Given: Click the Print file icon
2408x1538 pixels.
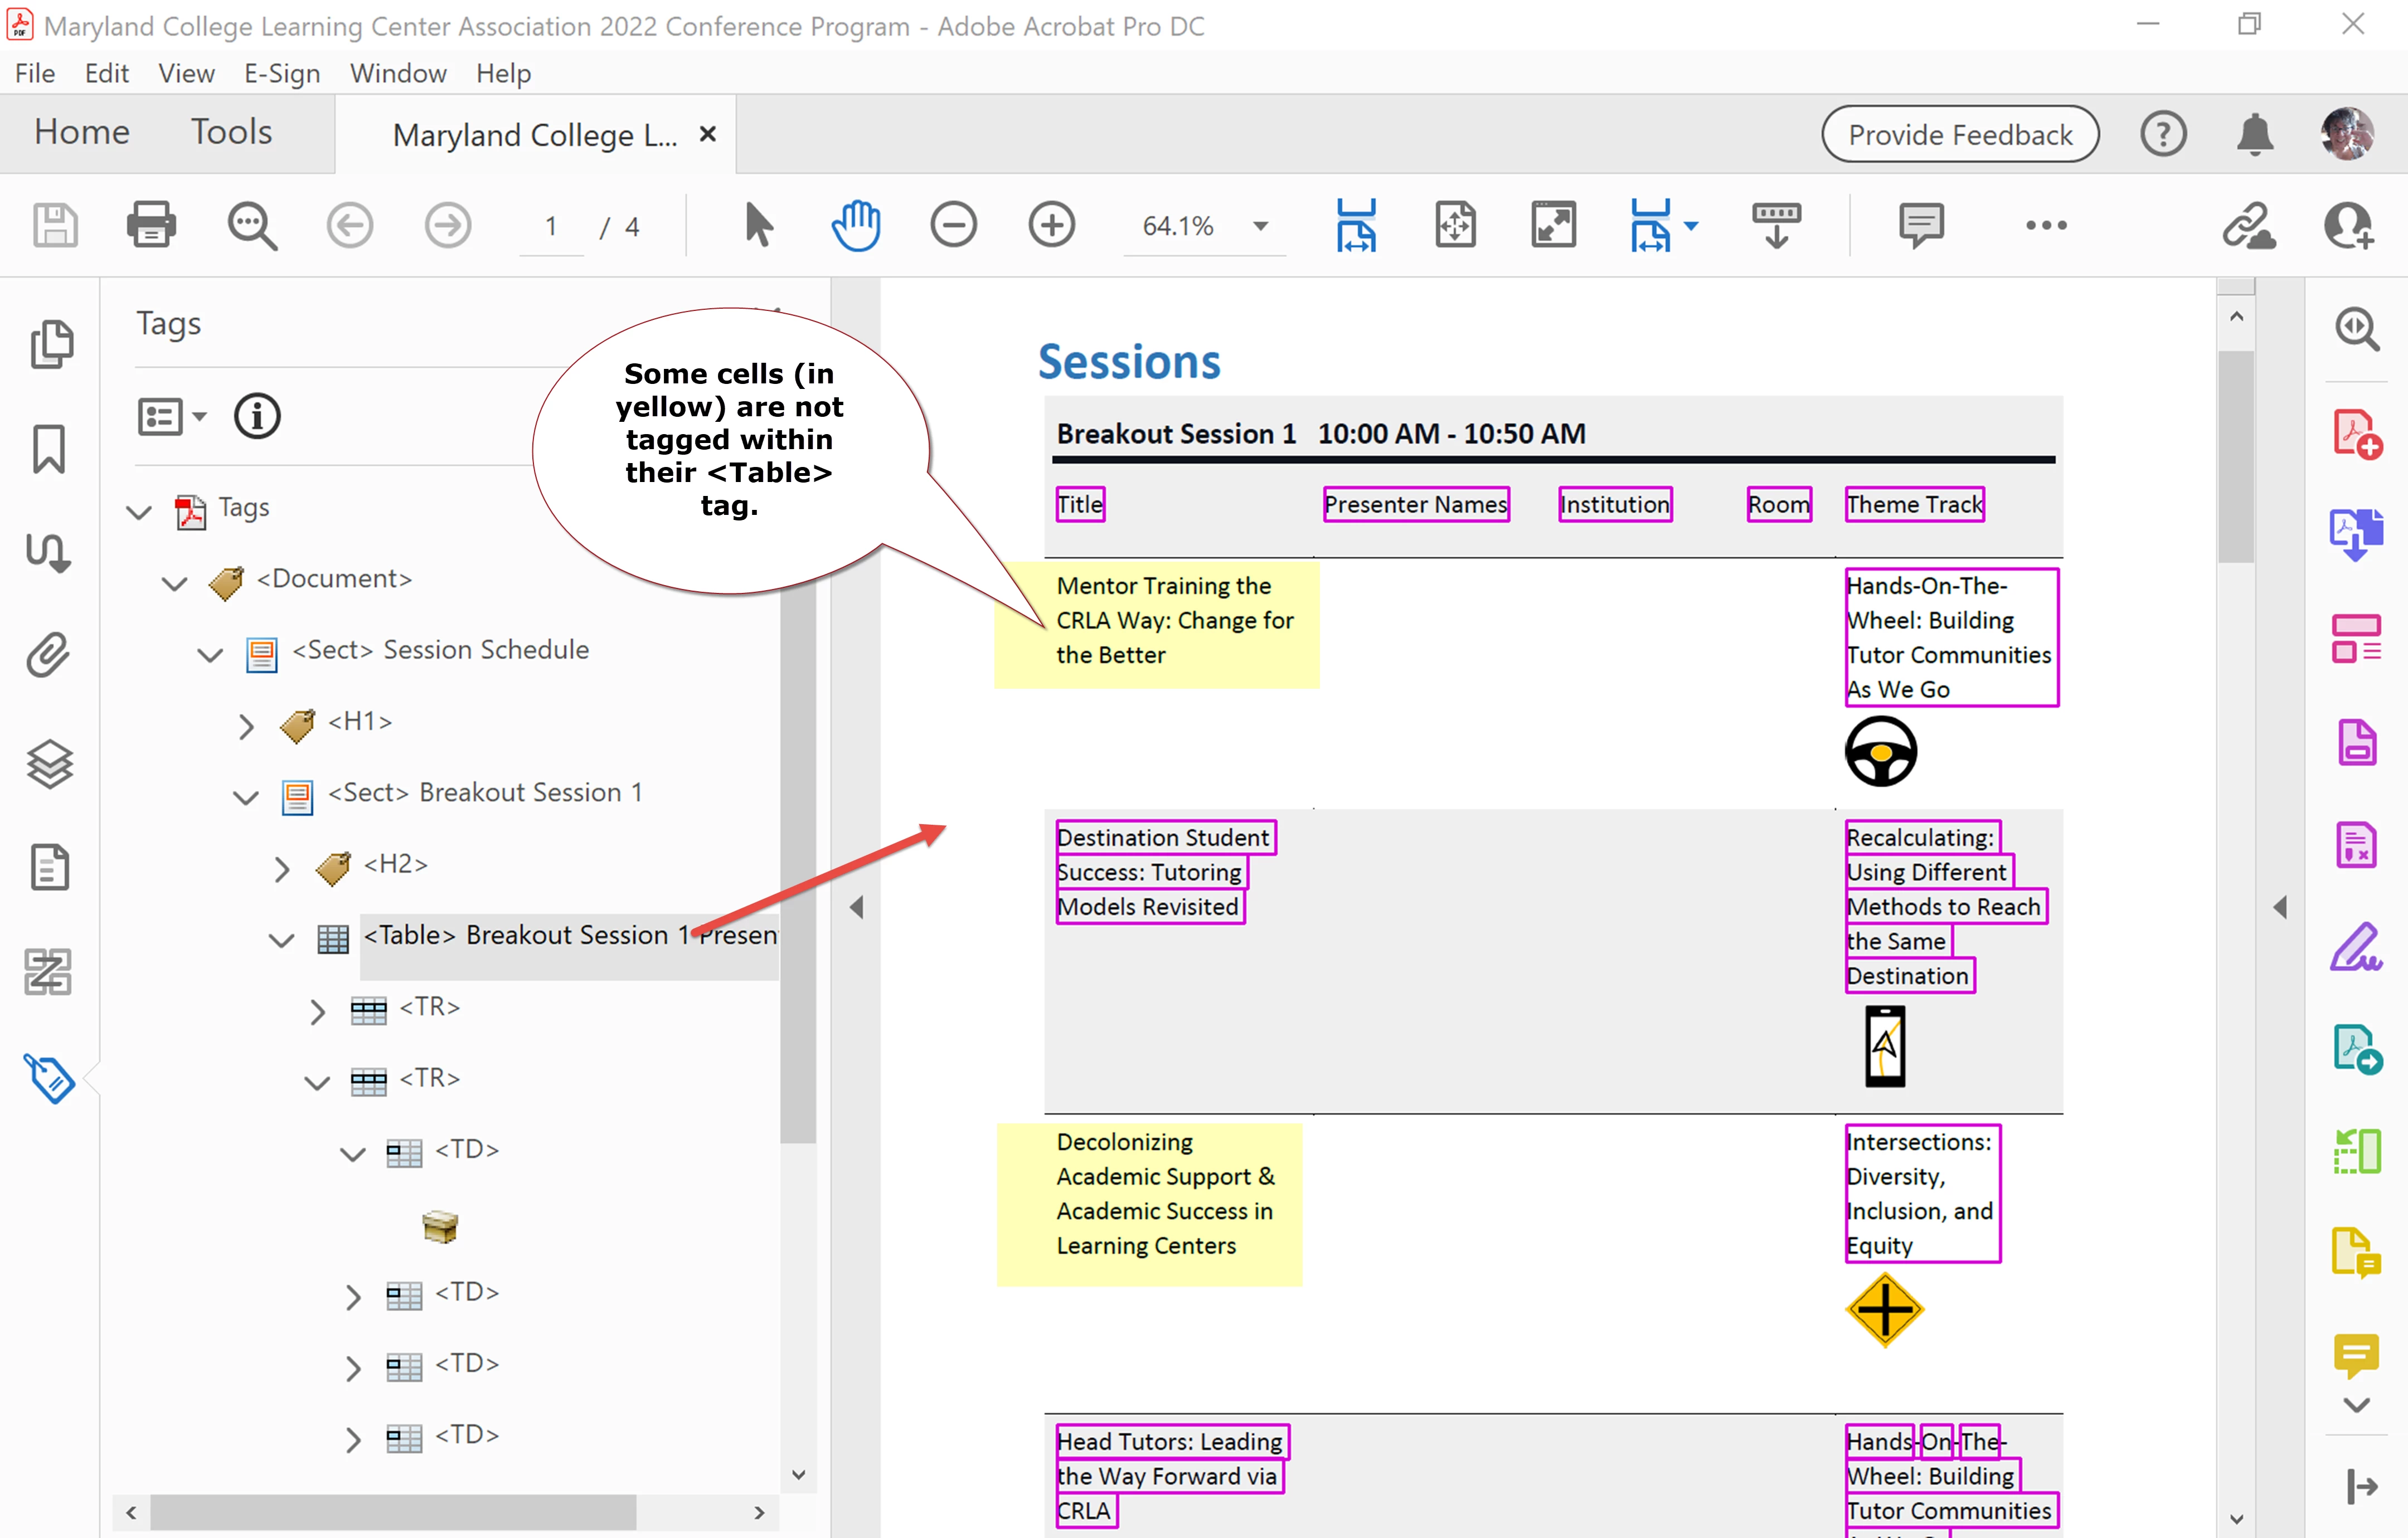Looking at the screenshot, I should pos(151,225).
